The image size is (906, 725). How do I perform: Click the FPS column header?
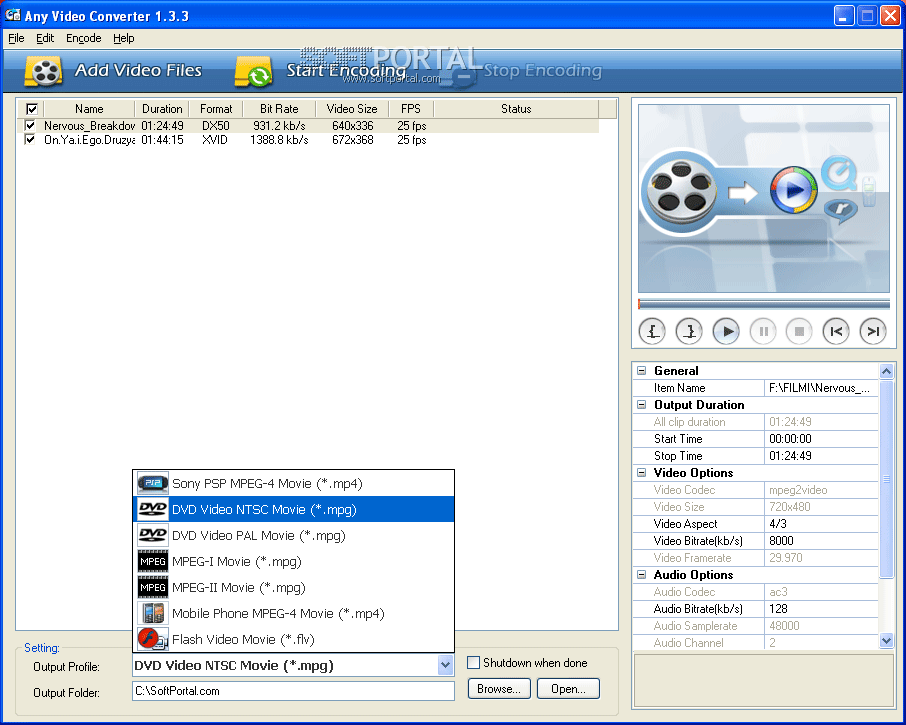click(x=411, y=109)
